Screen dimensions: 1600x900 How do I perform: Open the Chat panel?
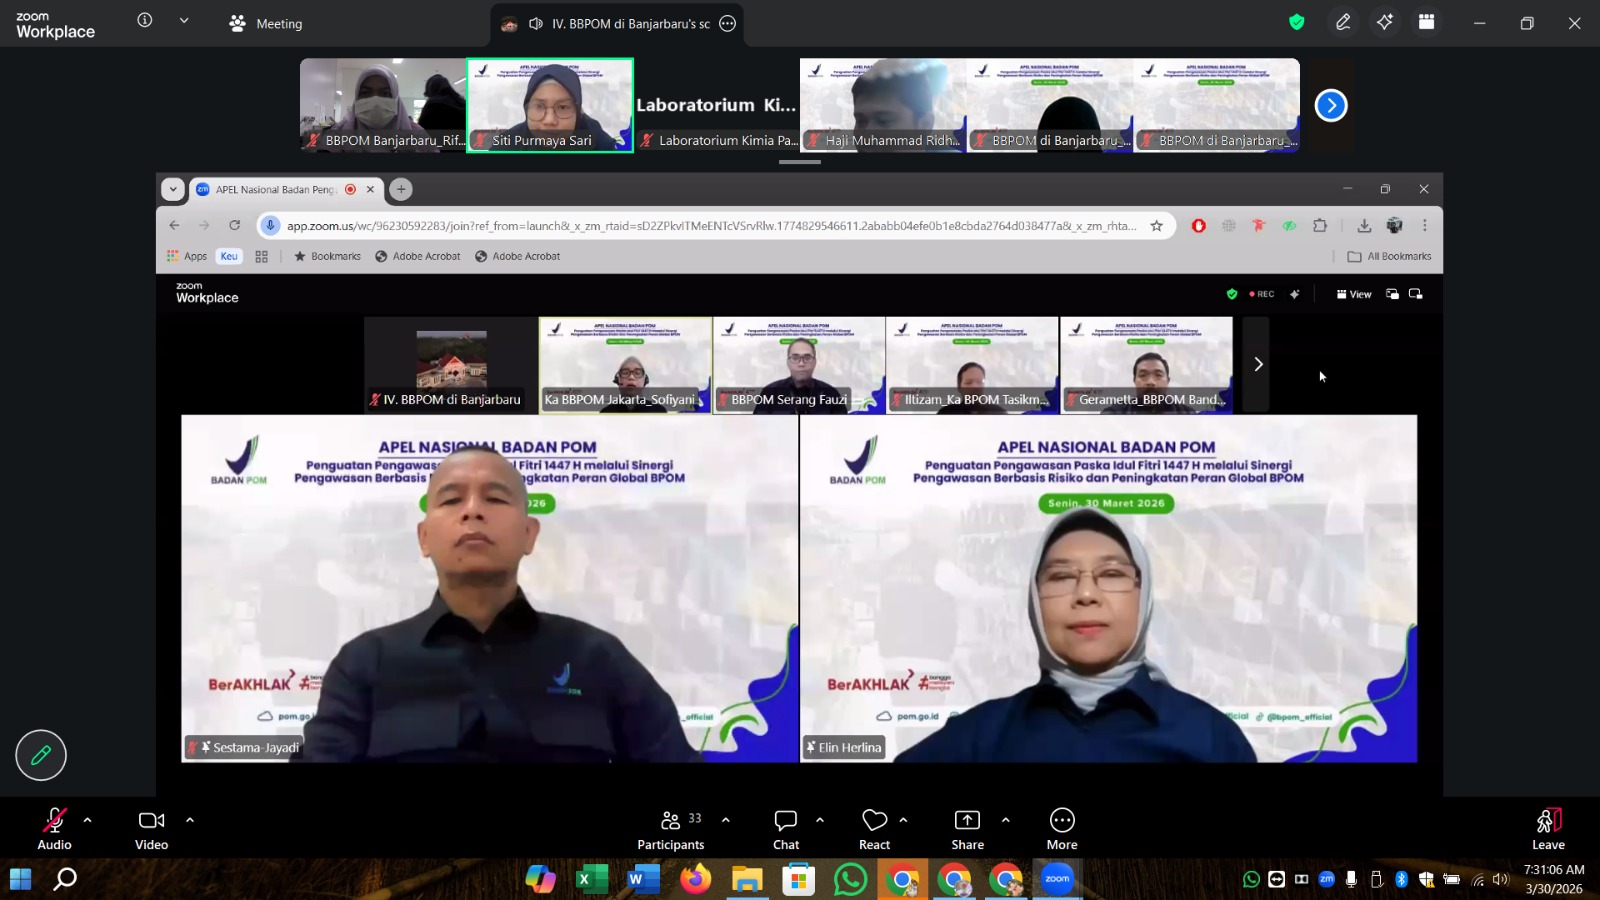(786, 829)
